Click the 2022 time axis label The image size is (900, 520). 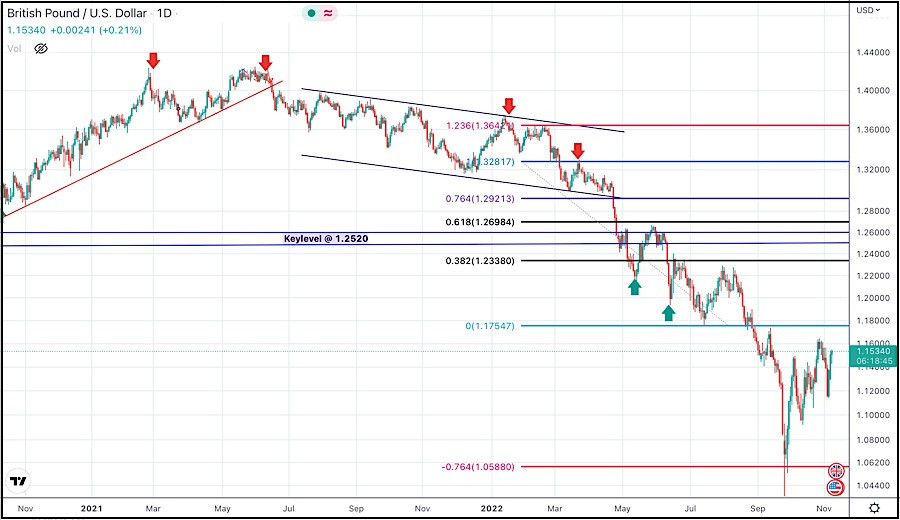click(491, 509)
